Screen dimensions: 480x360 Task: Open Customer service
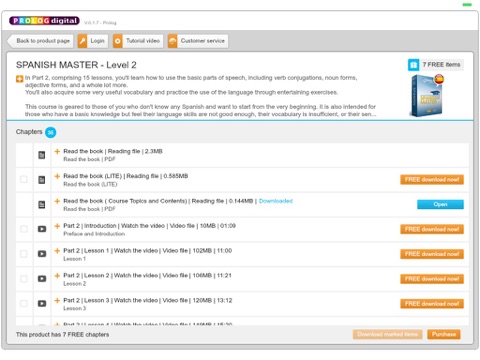tap(198, 41)
